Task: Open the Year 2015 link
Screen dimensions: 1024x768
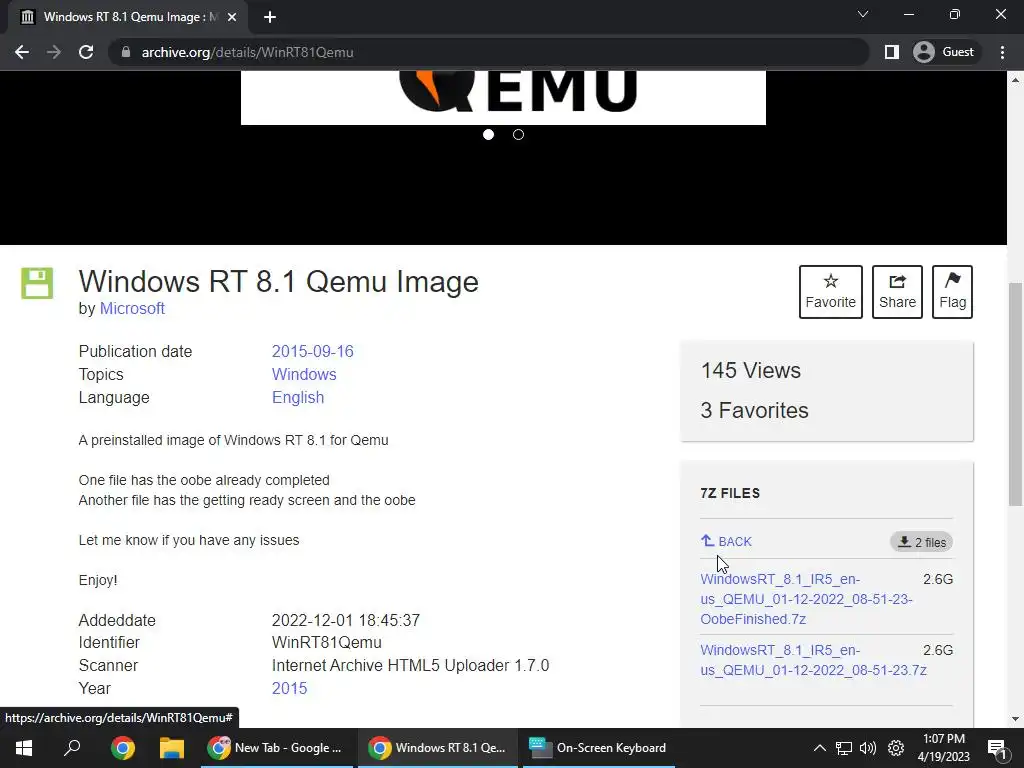Action: 289,688
